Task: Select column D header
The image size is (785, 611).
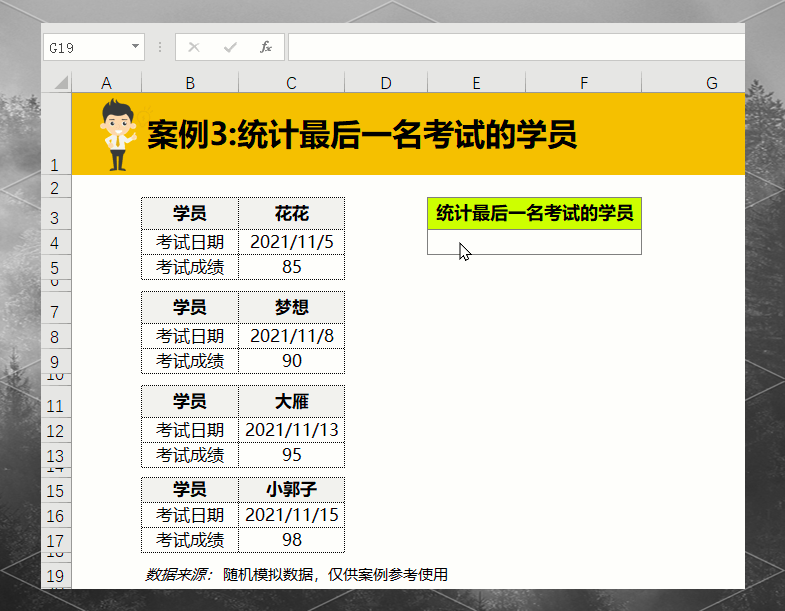Action: [385, 83]
